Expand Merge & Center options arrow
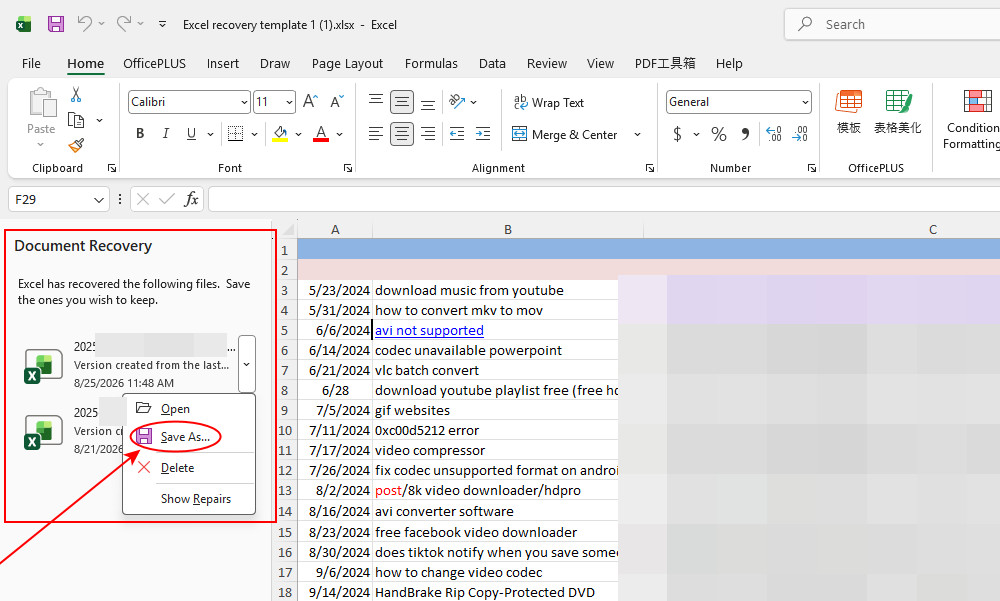 point(637,135)
